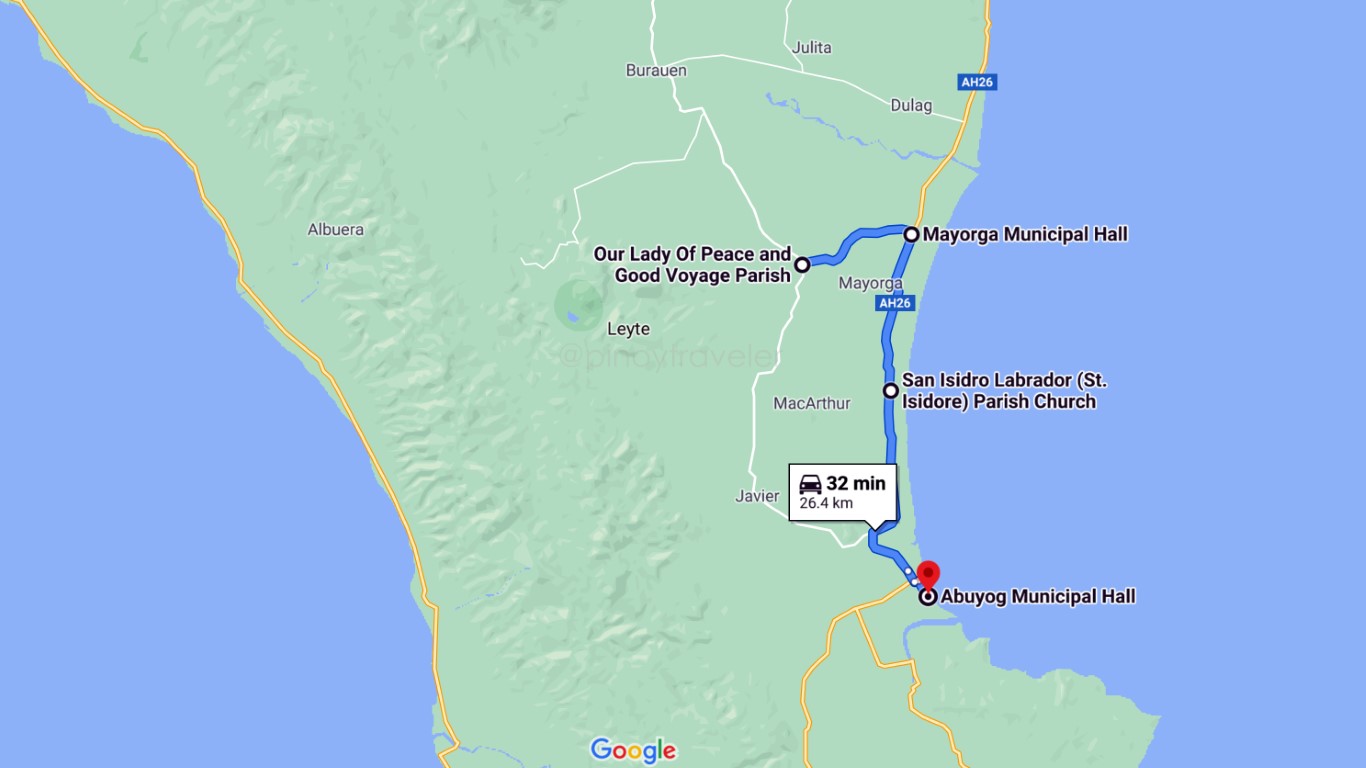
Task: Click the Julita town label
Action: tap(811, 48)
